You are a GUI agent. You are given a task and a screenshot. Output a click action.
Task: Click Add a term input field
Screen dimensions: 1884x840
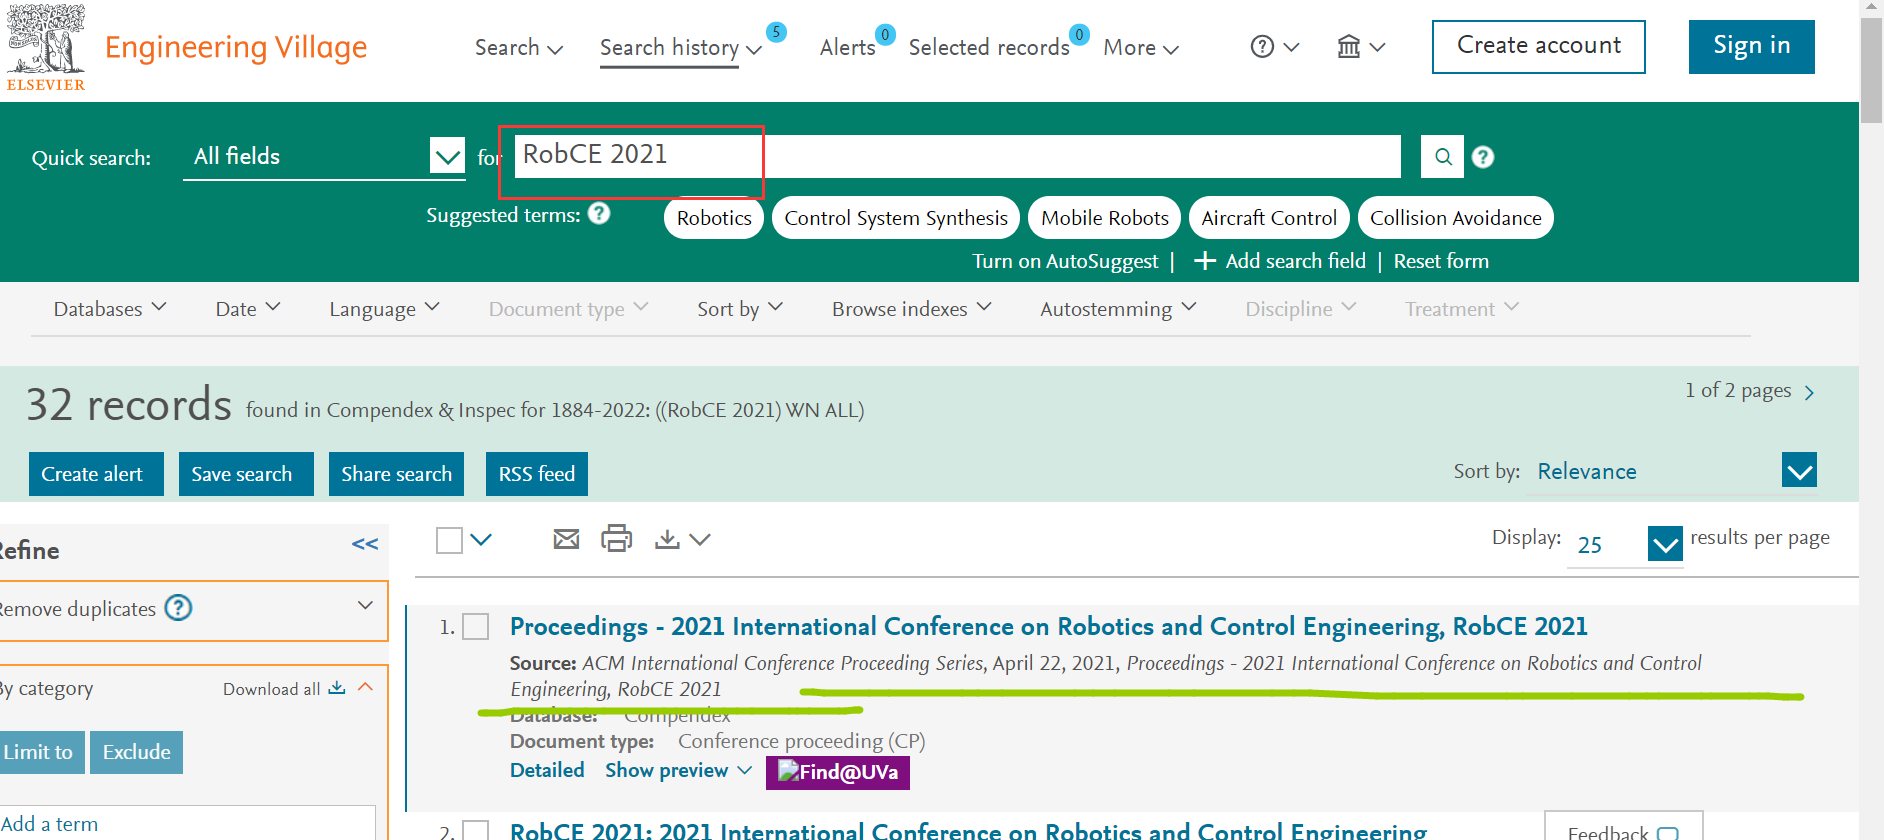tap(188, 823)
